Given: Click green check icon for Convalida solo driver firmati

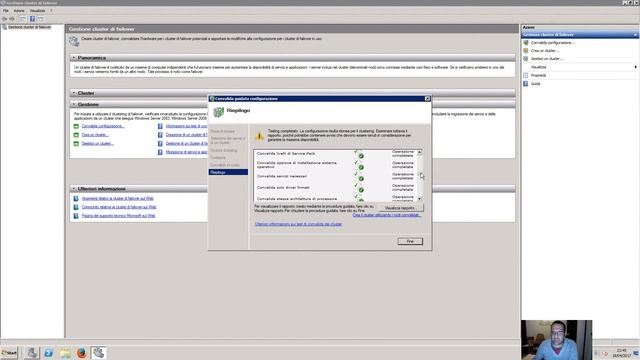Looking at the screenshot, I should [359, 188].
